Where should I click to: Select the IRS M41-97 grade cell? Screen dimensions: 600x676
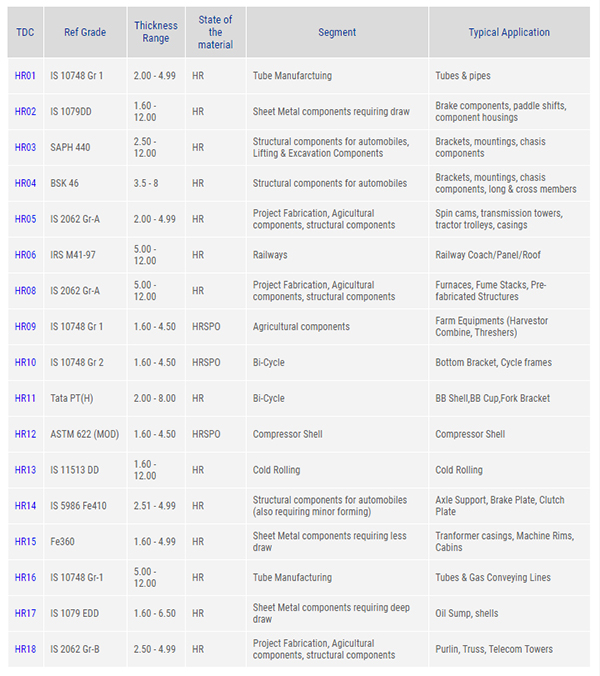coord(85,255)
